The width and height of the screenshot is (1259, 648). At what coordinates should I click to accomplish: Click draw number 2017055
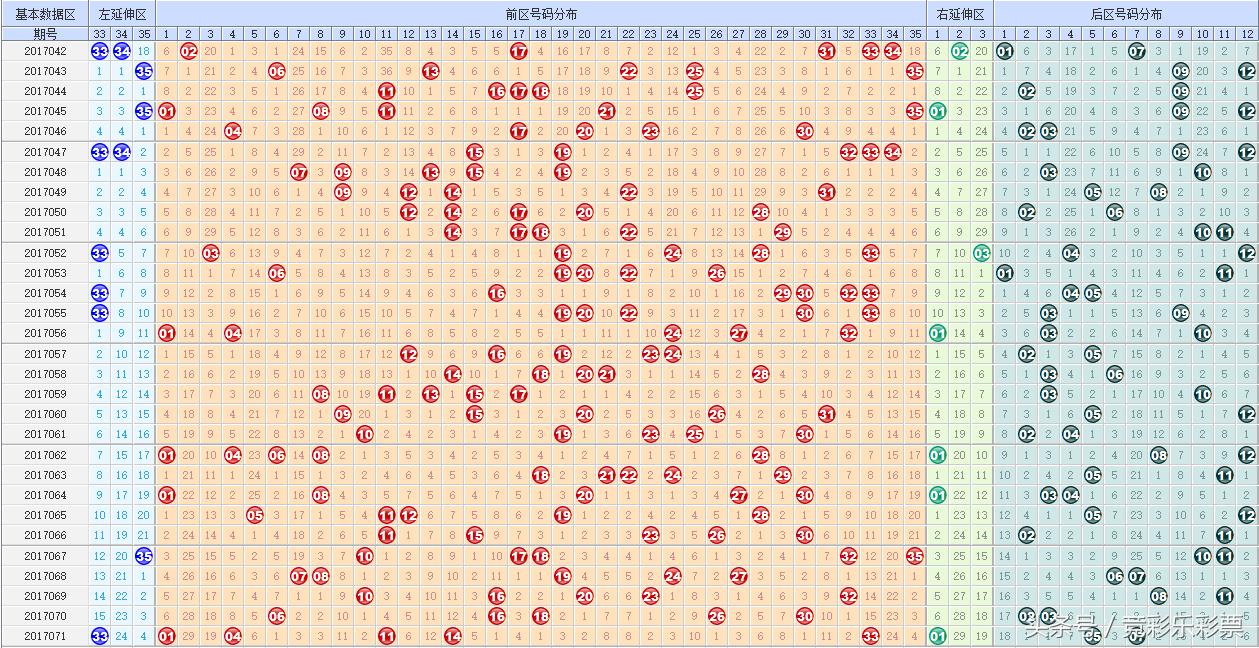click(45, 313)
